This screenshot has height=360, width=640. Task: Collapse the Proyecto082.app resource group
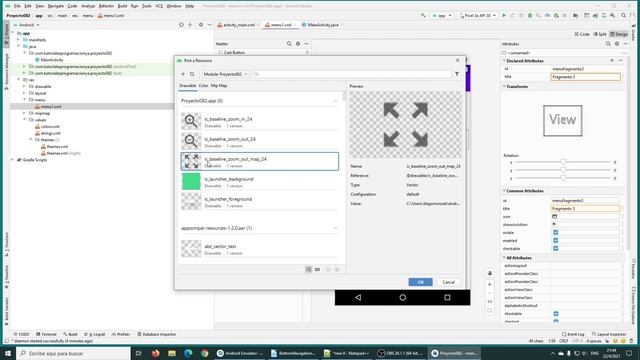336,101
